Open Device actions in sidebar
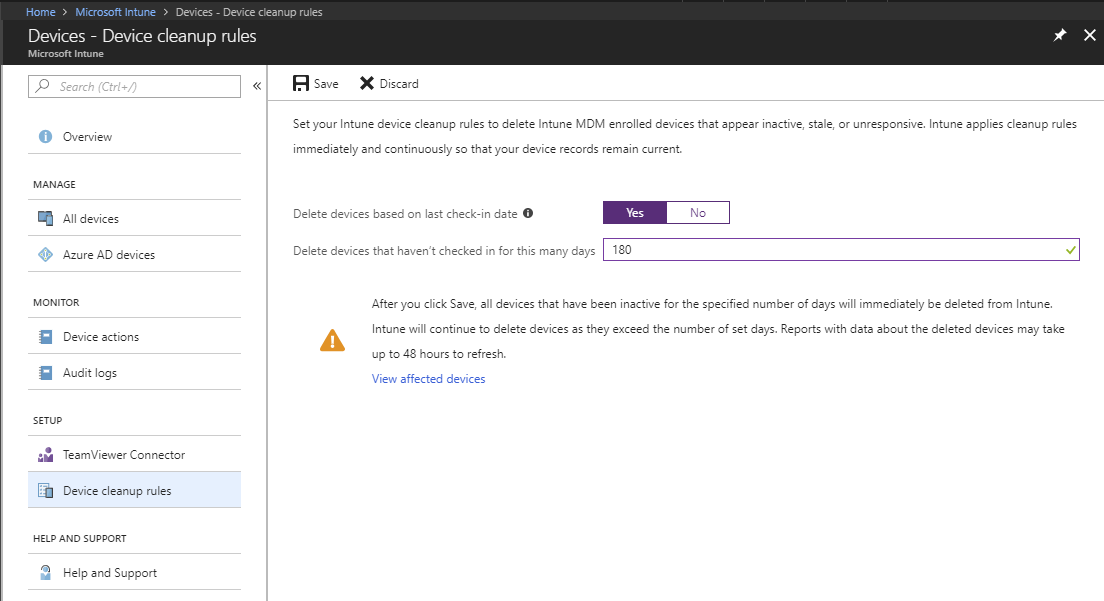This screenshot has width=1104, height=601. pyautogui.click(x=100, y=337)
